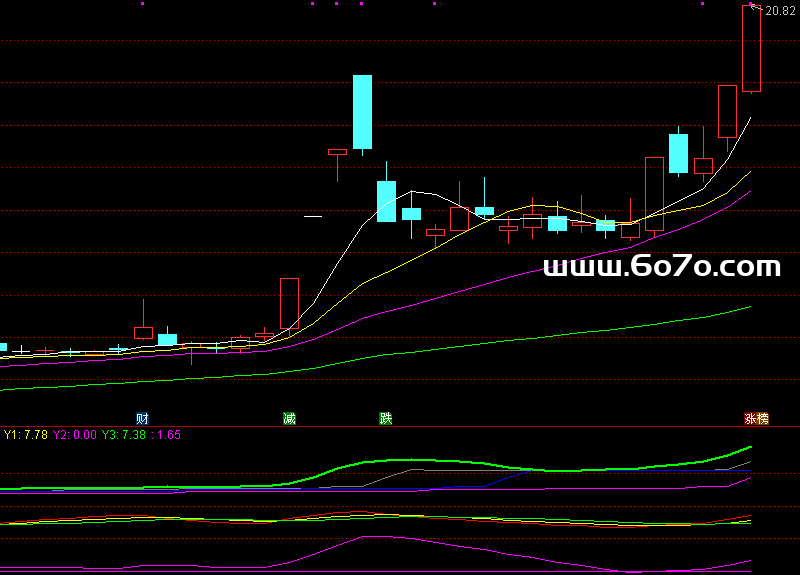This screenshot has height=575, width=800.
Task: Select the tallest red candlestick at far right
Action: point(751,49)
